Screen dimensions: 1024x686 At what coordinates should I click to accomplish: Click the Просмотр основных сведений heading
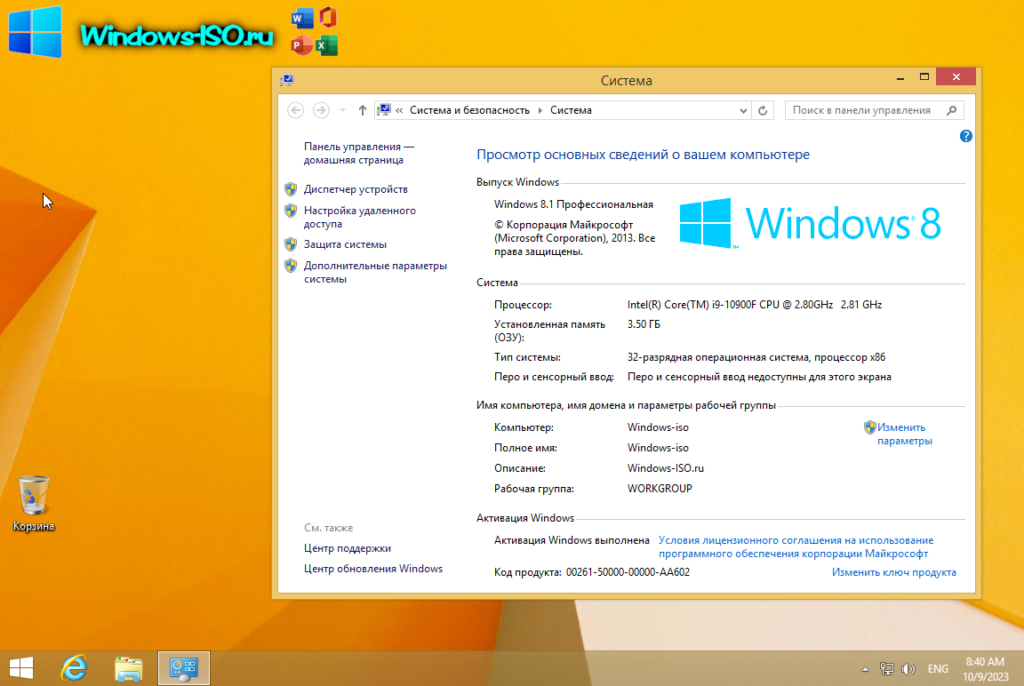coord(643,154)
